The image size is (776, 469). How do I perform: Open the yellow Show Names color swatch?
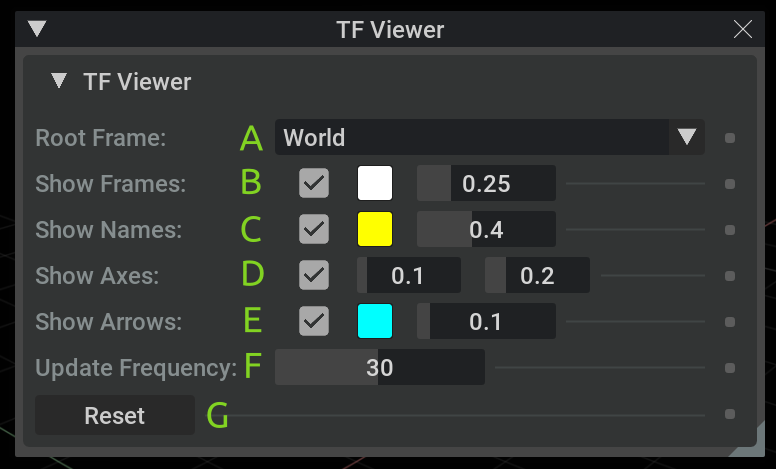375,230
